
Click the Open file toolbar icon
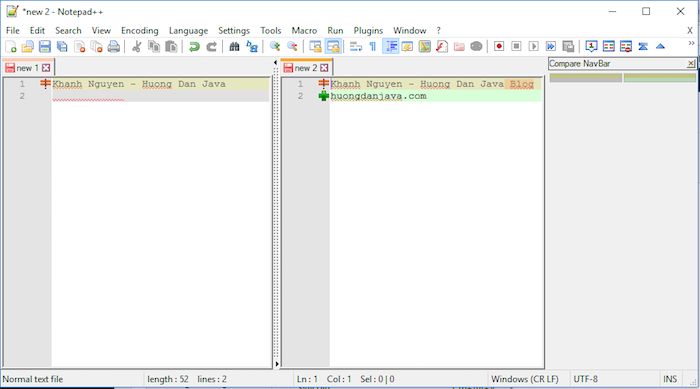pos(28,46)
